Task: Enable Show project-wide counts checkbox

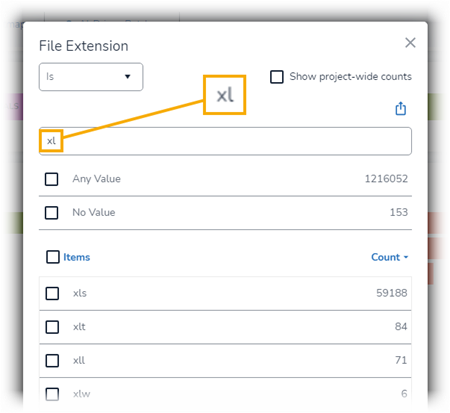Action: pos(277,77)
